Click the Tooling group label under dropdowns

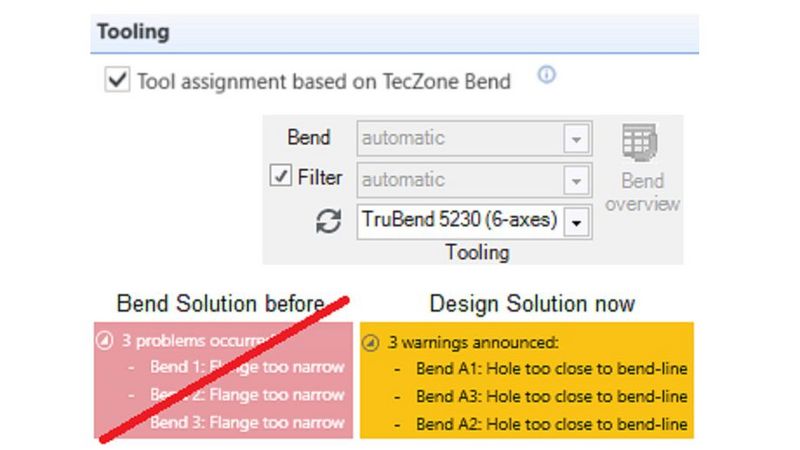click(477, 252)
